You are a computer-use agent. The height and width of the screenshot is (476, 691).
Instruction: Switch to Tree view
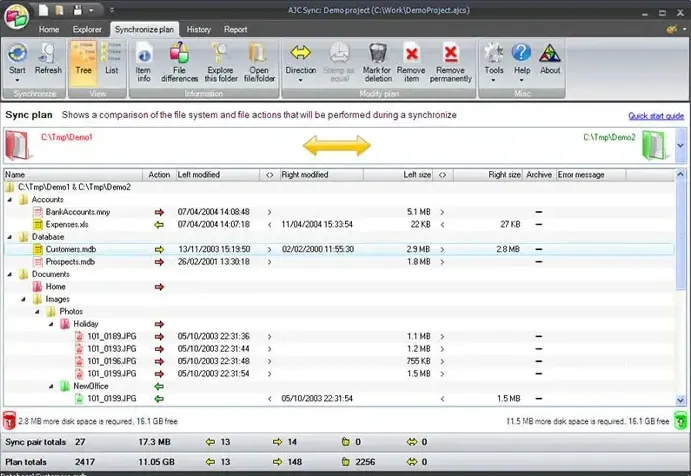click(x=83, y=62)
